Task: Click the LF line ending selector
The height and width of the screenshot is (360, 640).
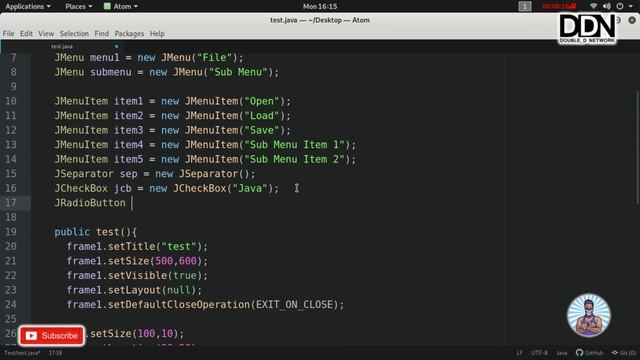Action: 519,353
